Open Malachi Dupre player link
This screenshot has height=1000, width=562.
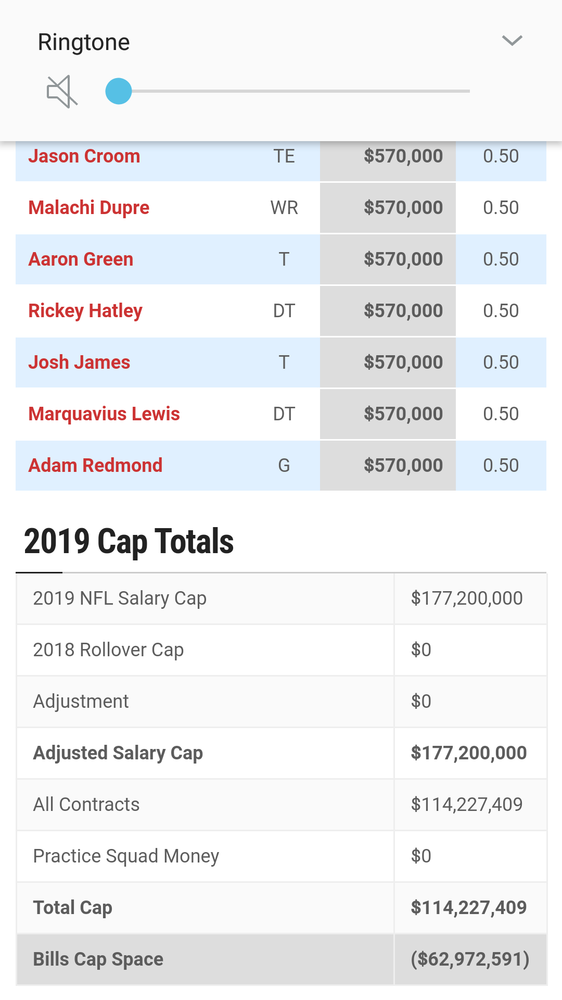[89, 208]
